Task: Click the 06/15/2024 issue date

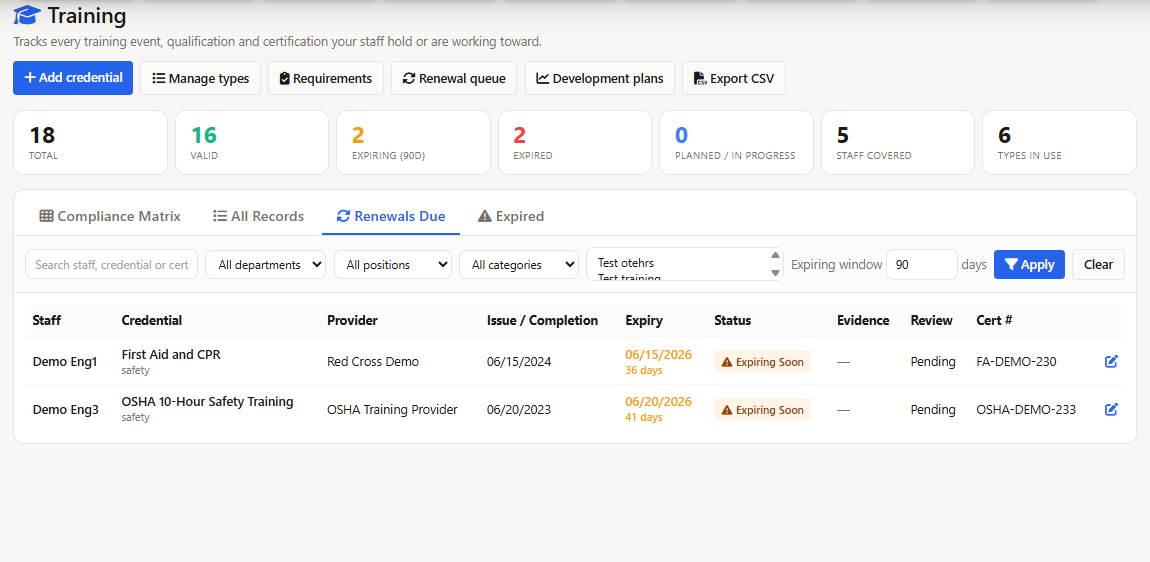Action: pyautogui.click(x=519, y=361)
